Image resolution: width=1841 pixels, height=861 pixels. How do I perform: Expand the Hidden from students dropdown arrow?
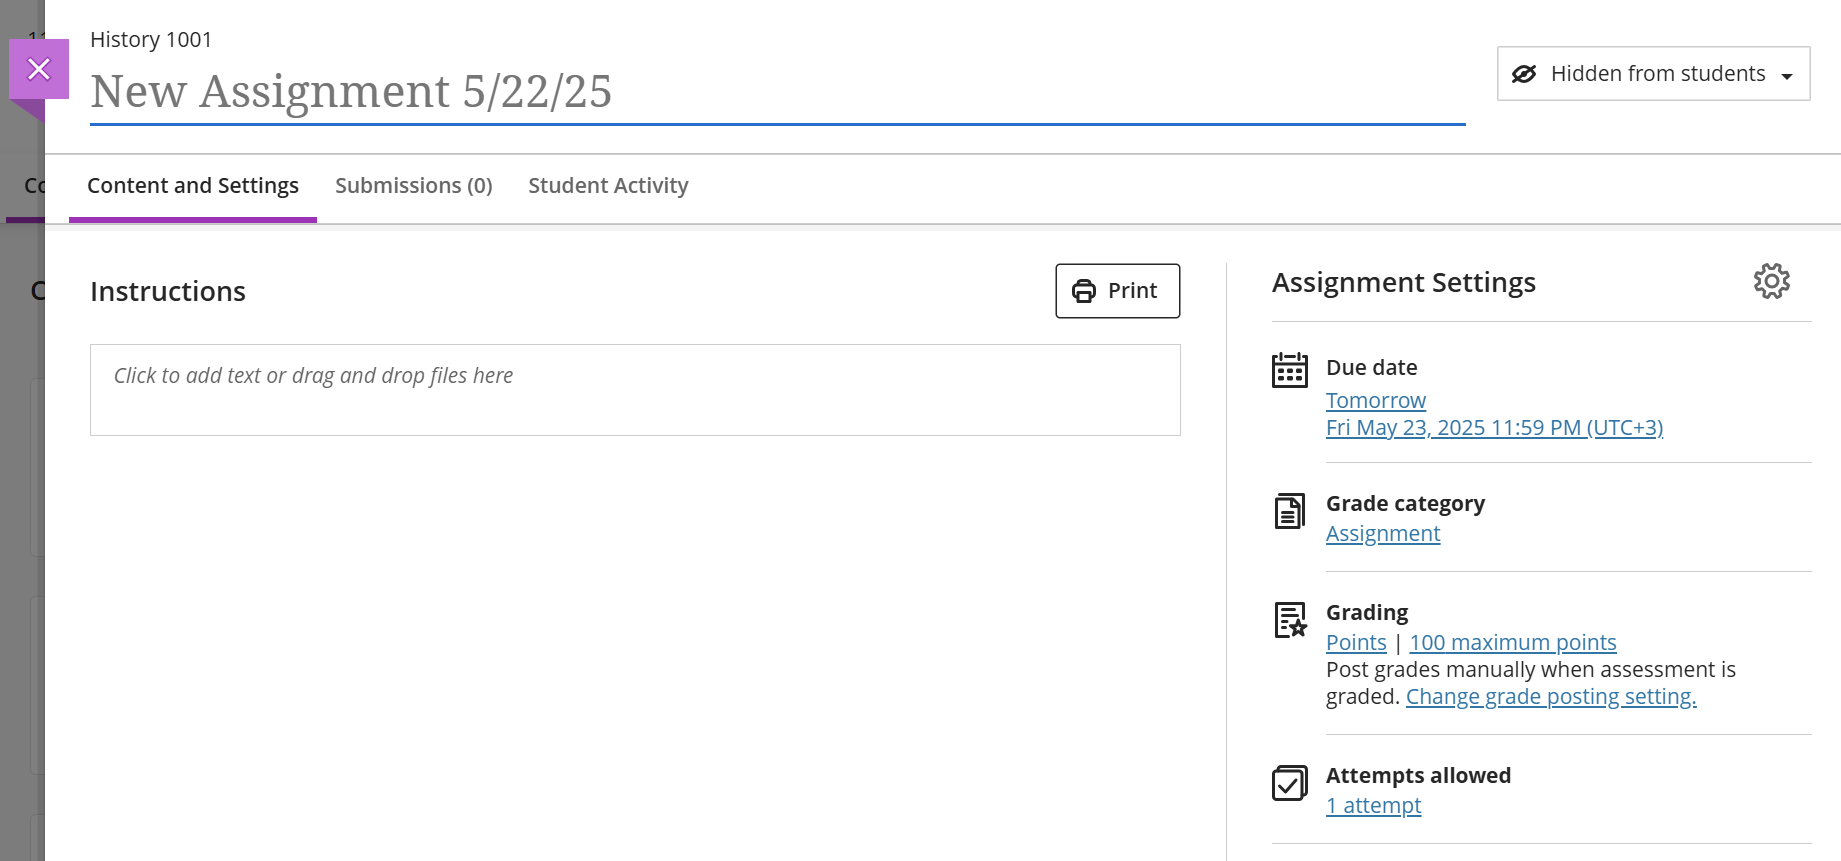pyautogui.click(x=1787, y=76)
